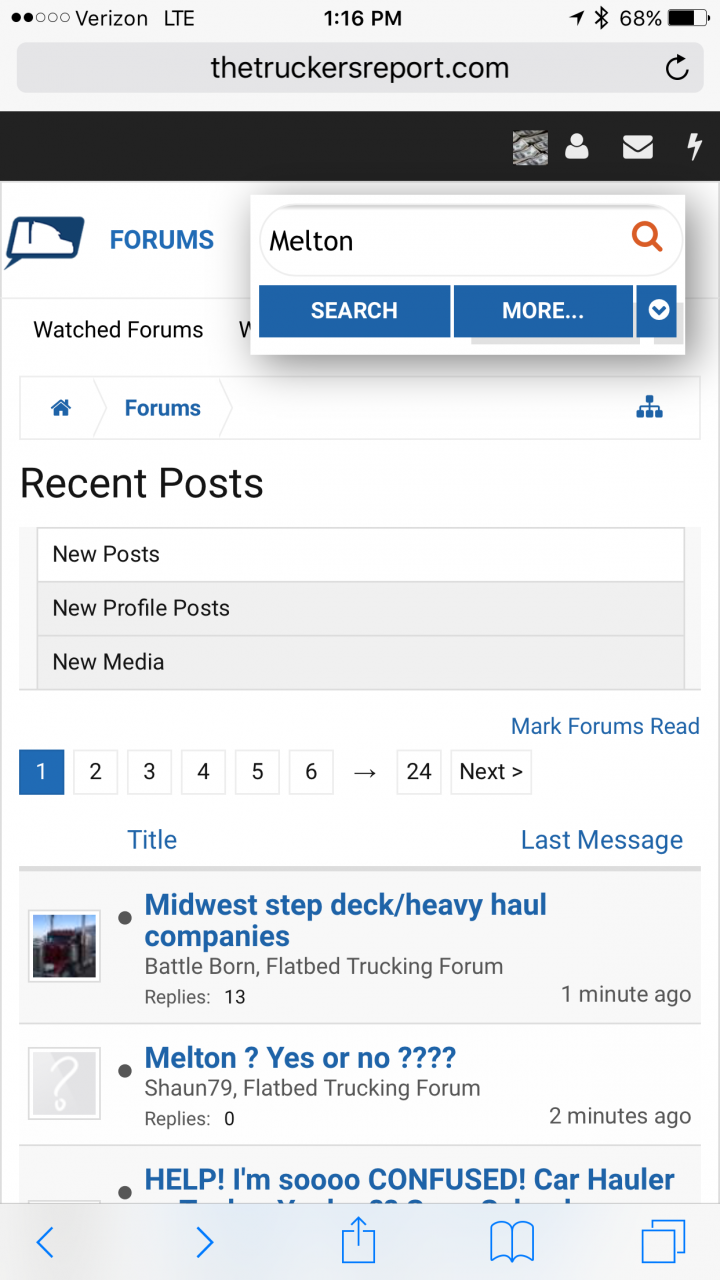Screen dimensions: 720x1280
Task: Click the Mark Forums Read link
Action: pos(605,726)
